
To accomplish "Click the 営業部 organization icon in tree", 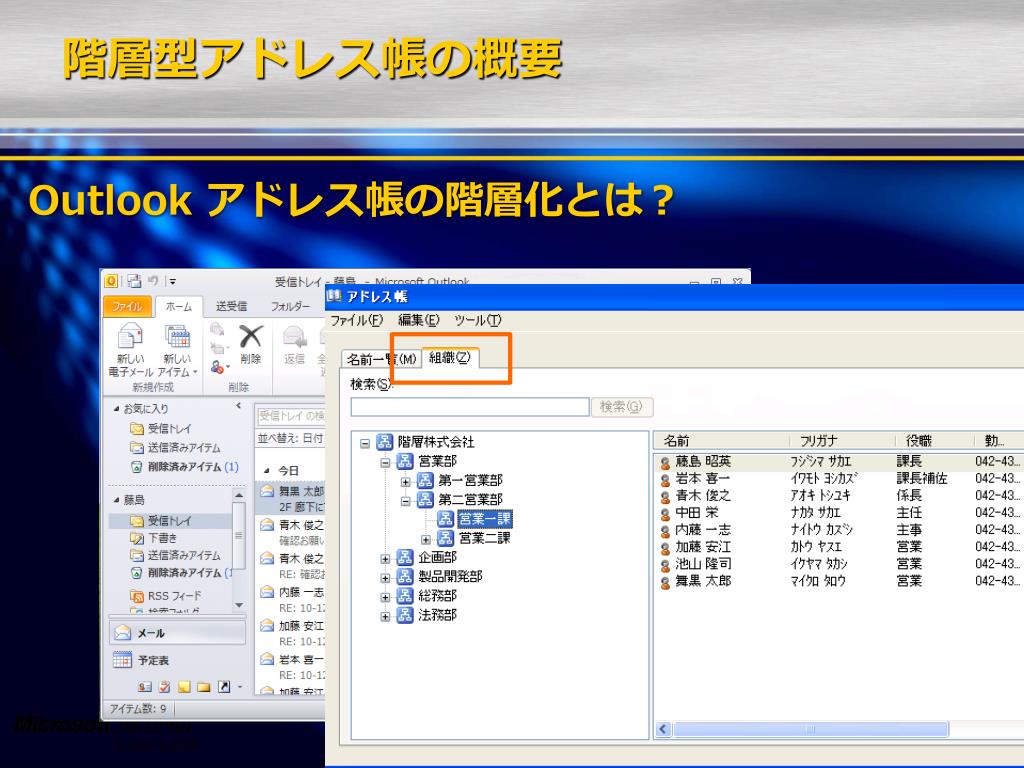I will [405, 461].
